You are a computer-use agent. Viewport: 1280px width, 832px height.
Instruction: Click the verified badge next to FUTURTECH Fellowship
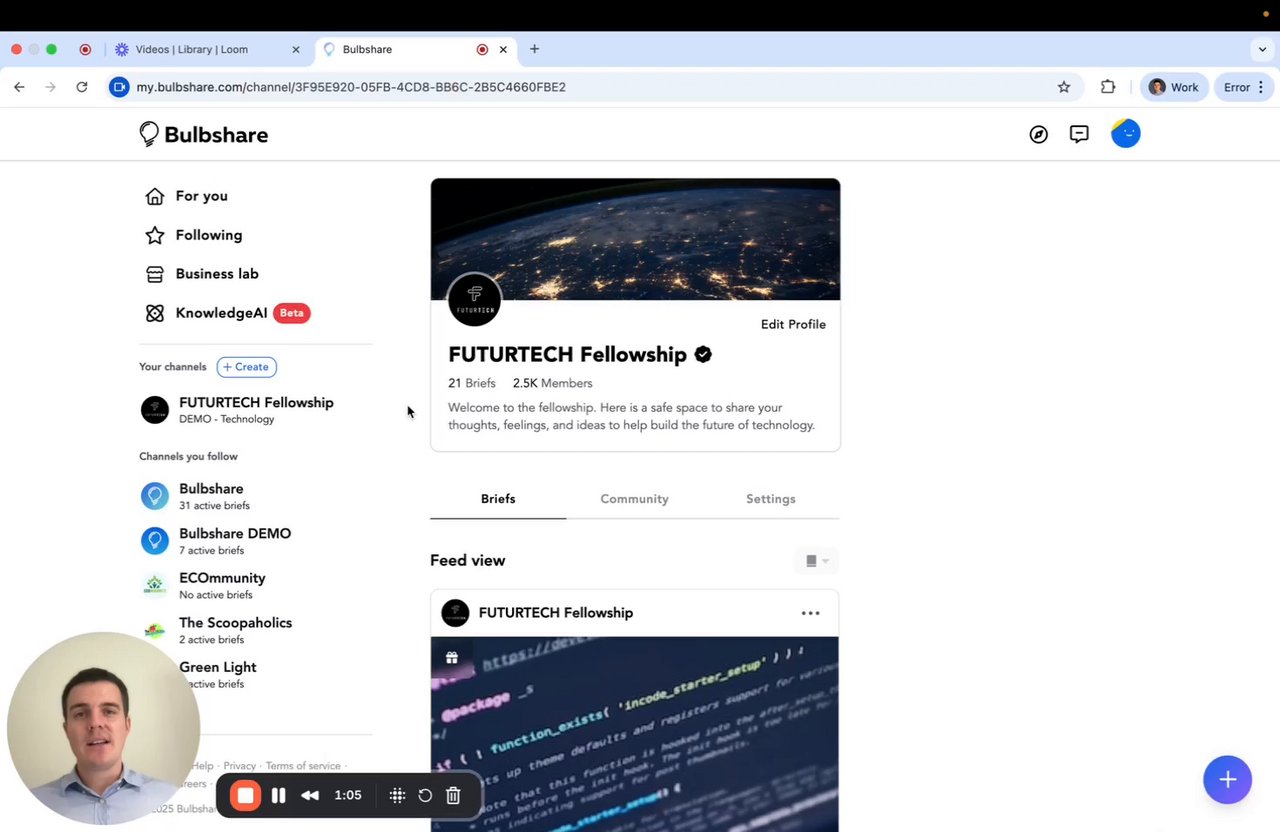(703, 354)
